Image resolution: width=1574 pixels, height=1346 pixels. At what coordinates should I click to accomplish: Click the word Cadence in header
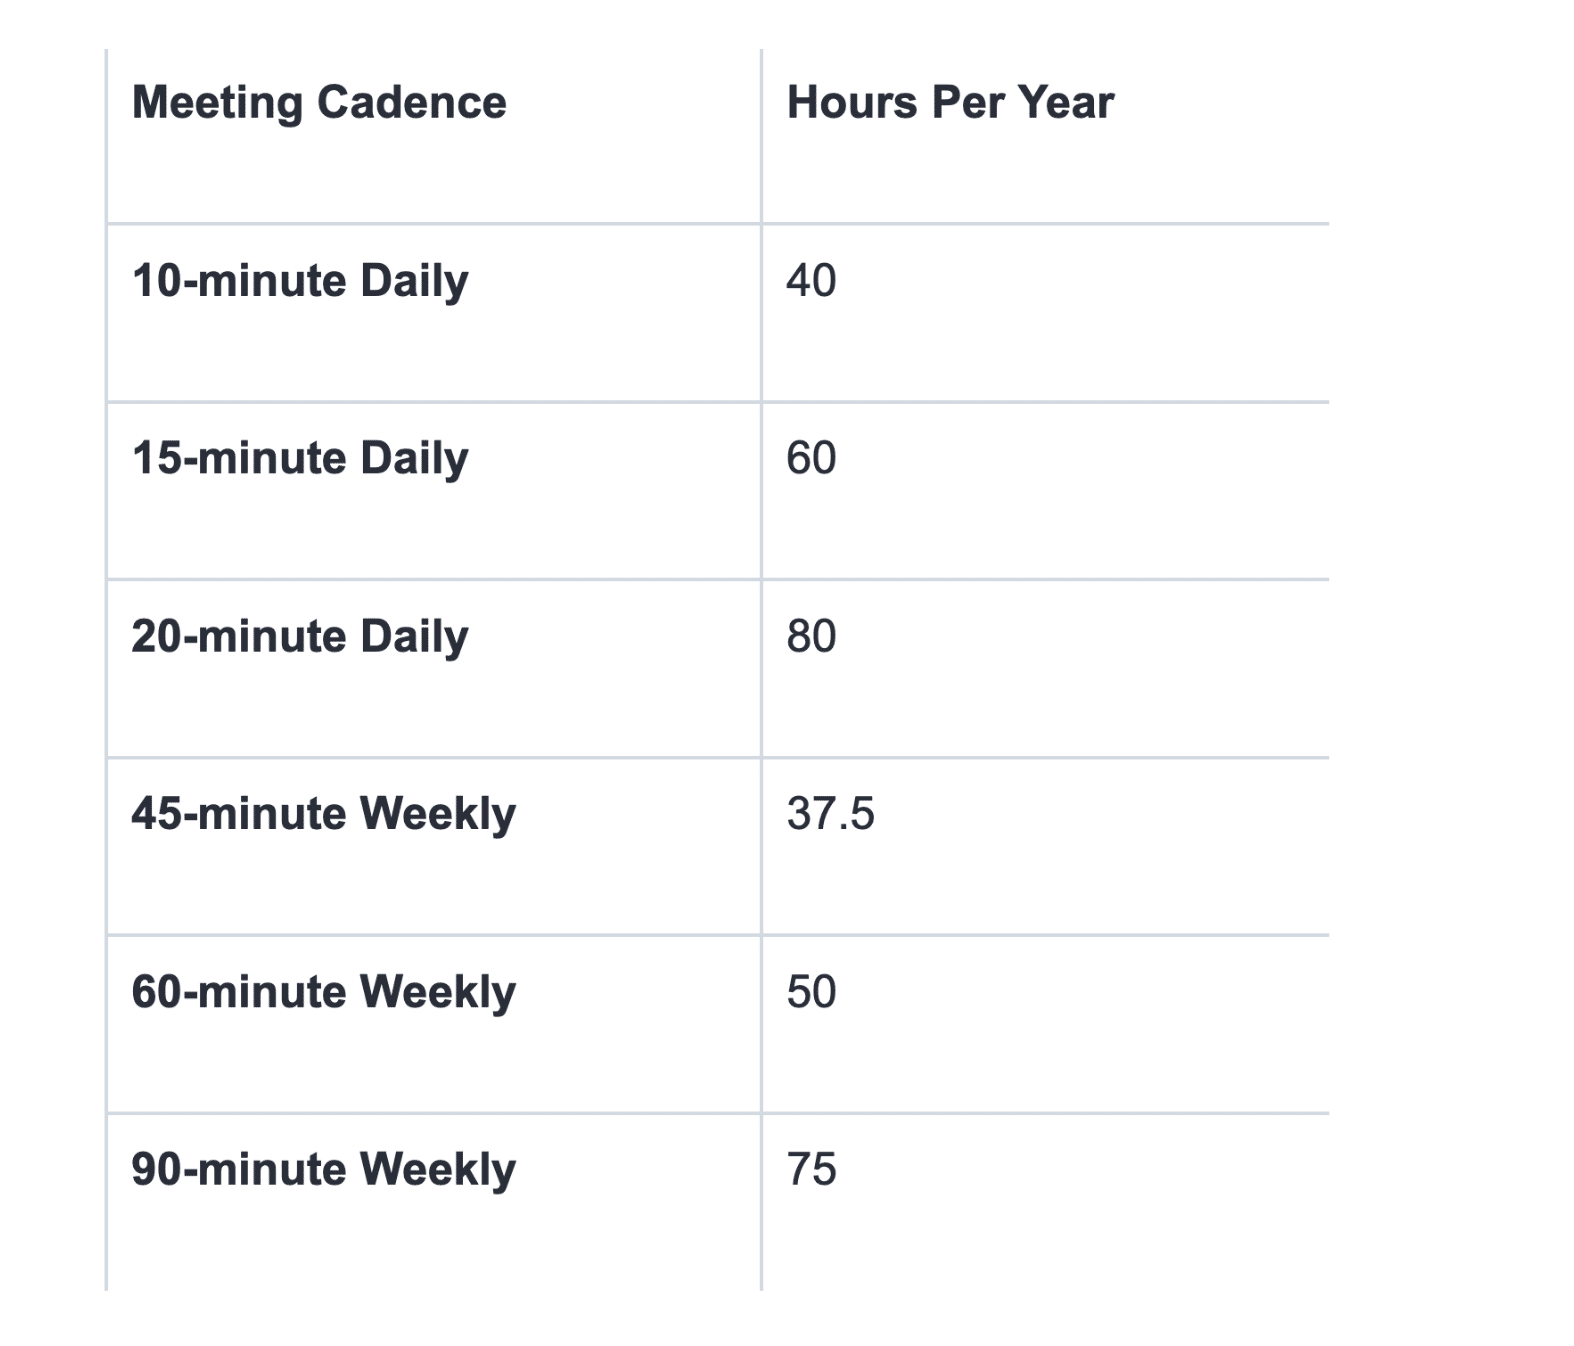(x=412, y=102)
